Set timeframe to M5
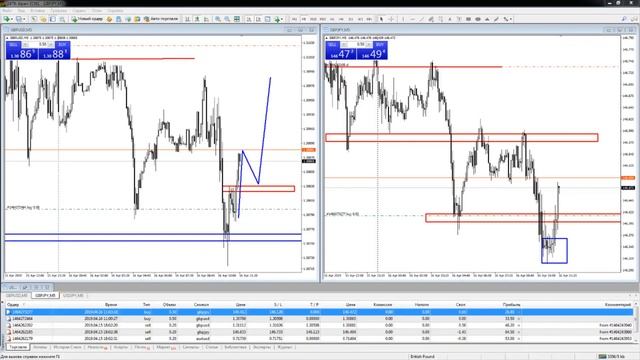640x360 pixels. (304, 19)
